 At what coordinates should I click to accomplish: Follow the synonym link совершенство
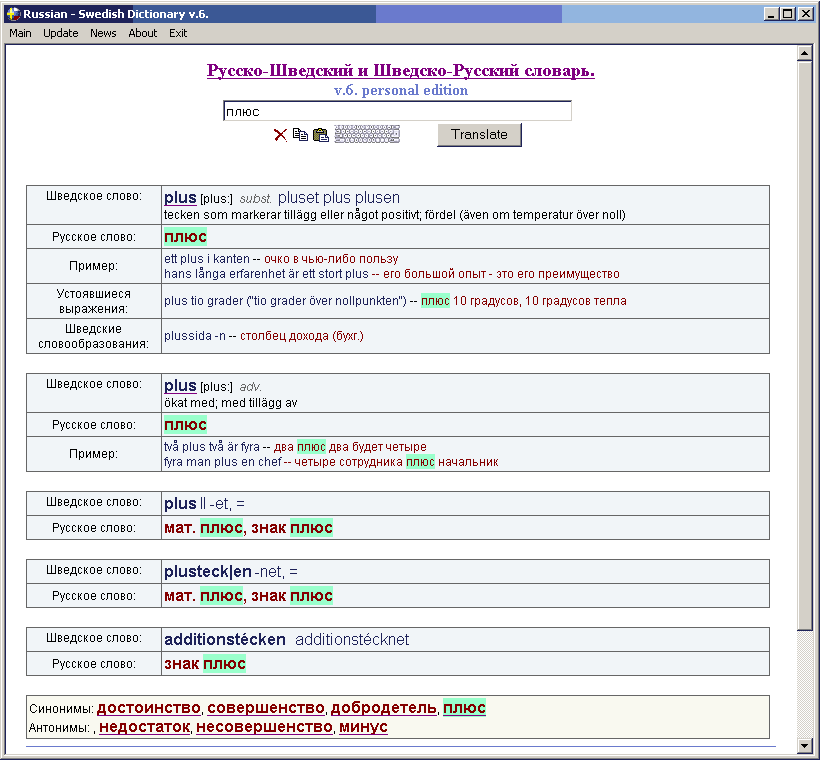tap(266, 708)
